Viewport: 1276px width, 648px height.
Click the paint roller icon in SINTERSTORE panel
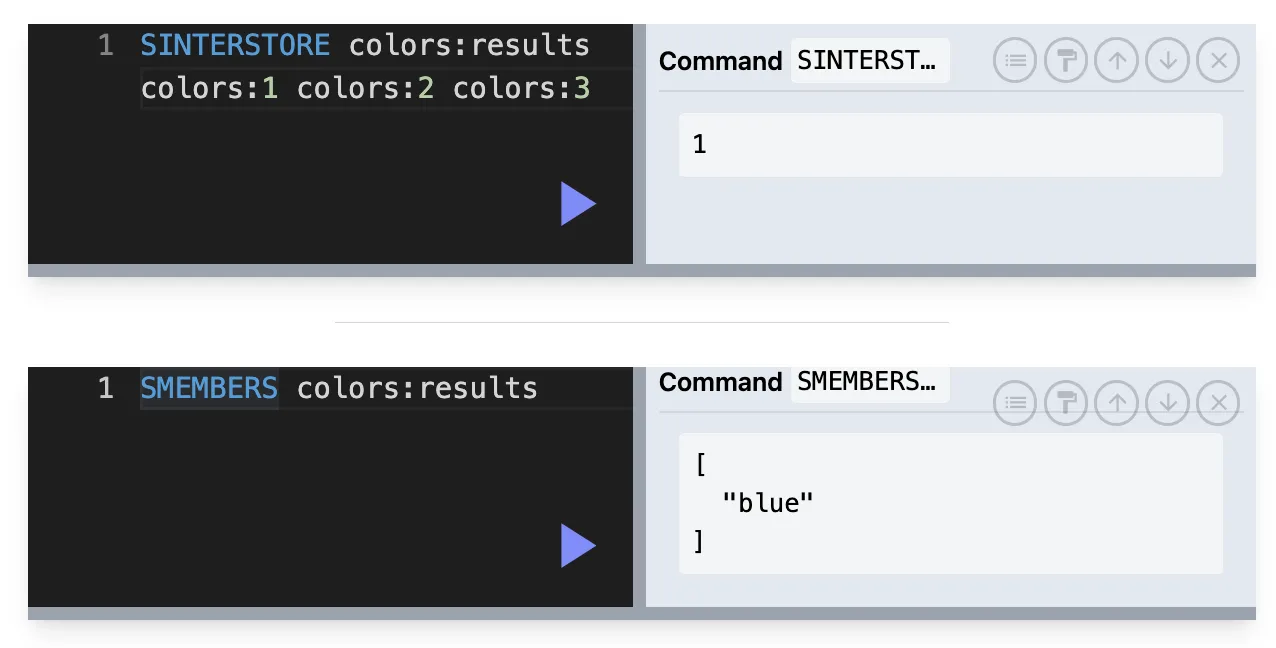click(x=1066, y=61)
